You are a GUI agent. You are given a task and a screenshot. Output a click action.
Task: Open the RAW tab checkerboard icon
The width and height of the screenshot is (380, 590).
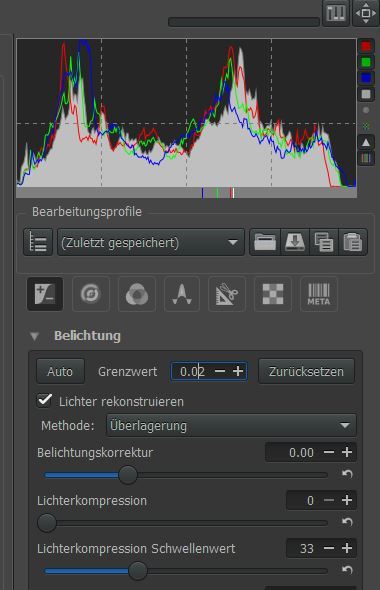(x=273, y=294)
